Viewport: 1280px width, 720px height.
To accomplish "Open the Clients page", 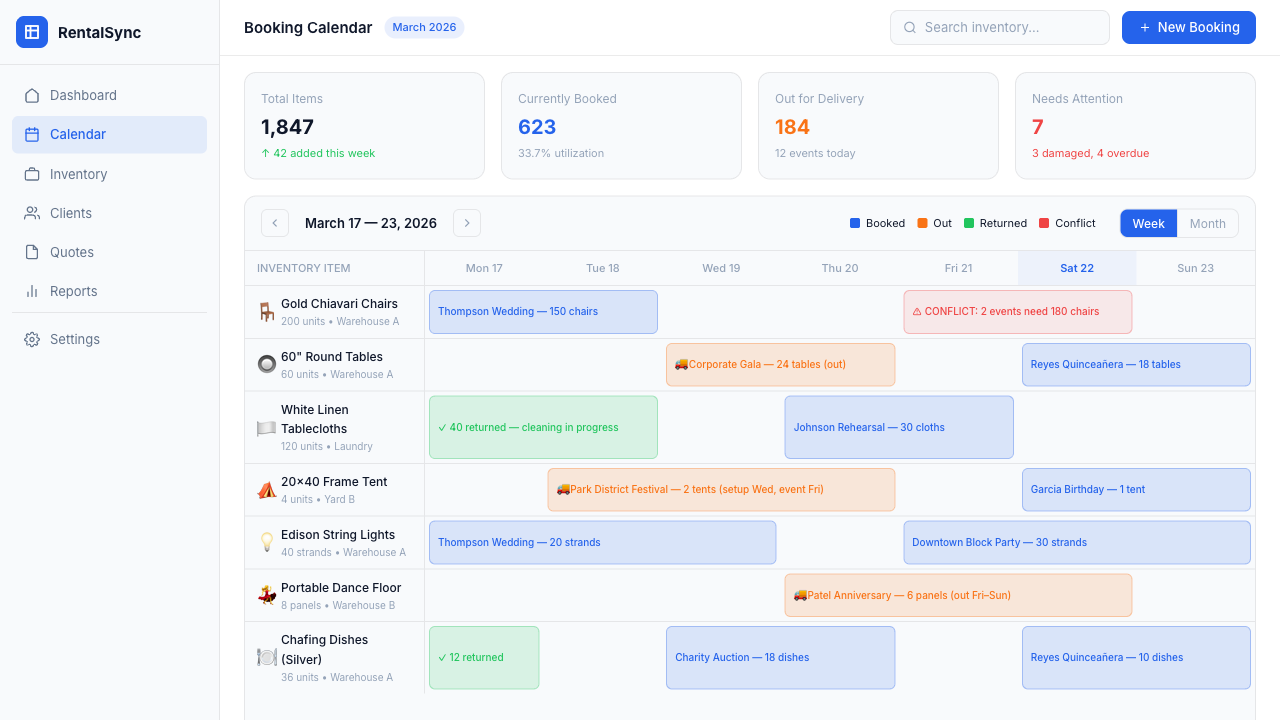I will (109, 213).
